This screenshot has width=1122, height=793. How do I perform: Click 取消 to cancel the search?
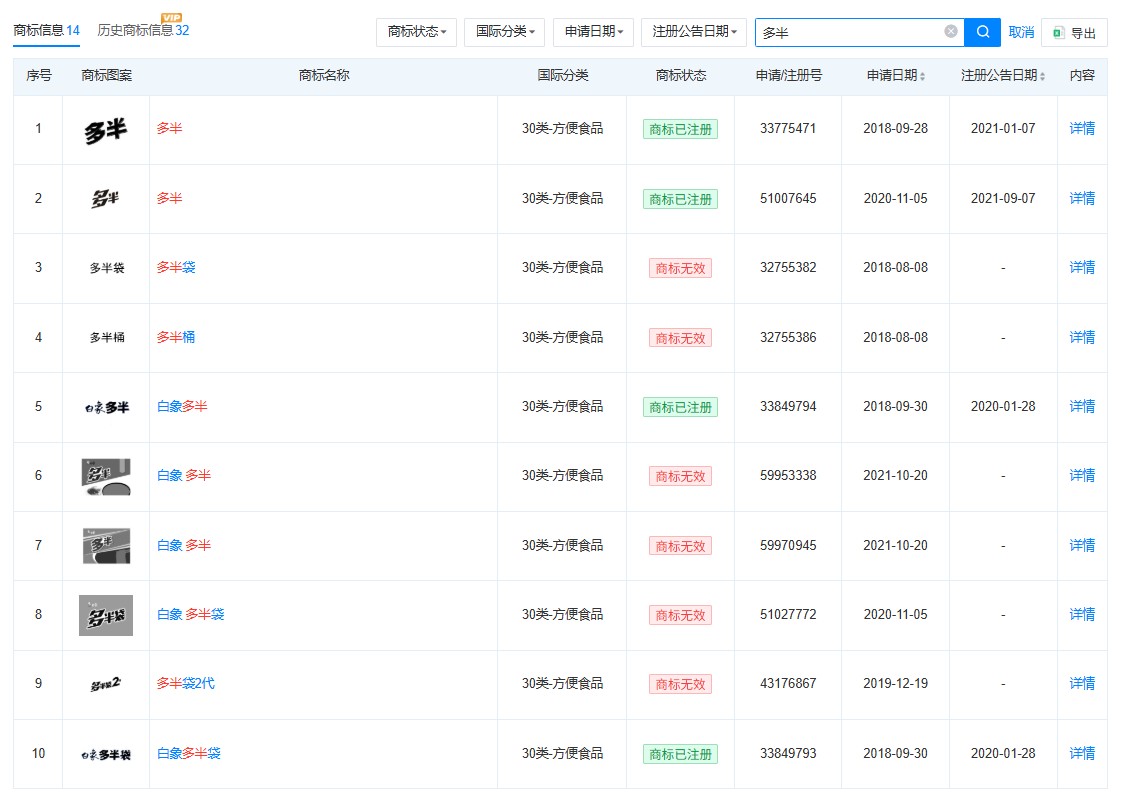[x=1021, y=32]
